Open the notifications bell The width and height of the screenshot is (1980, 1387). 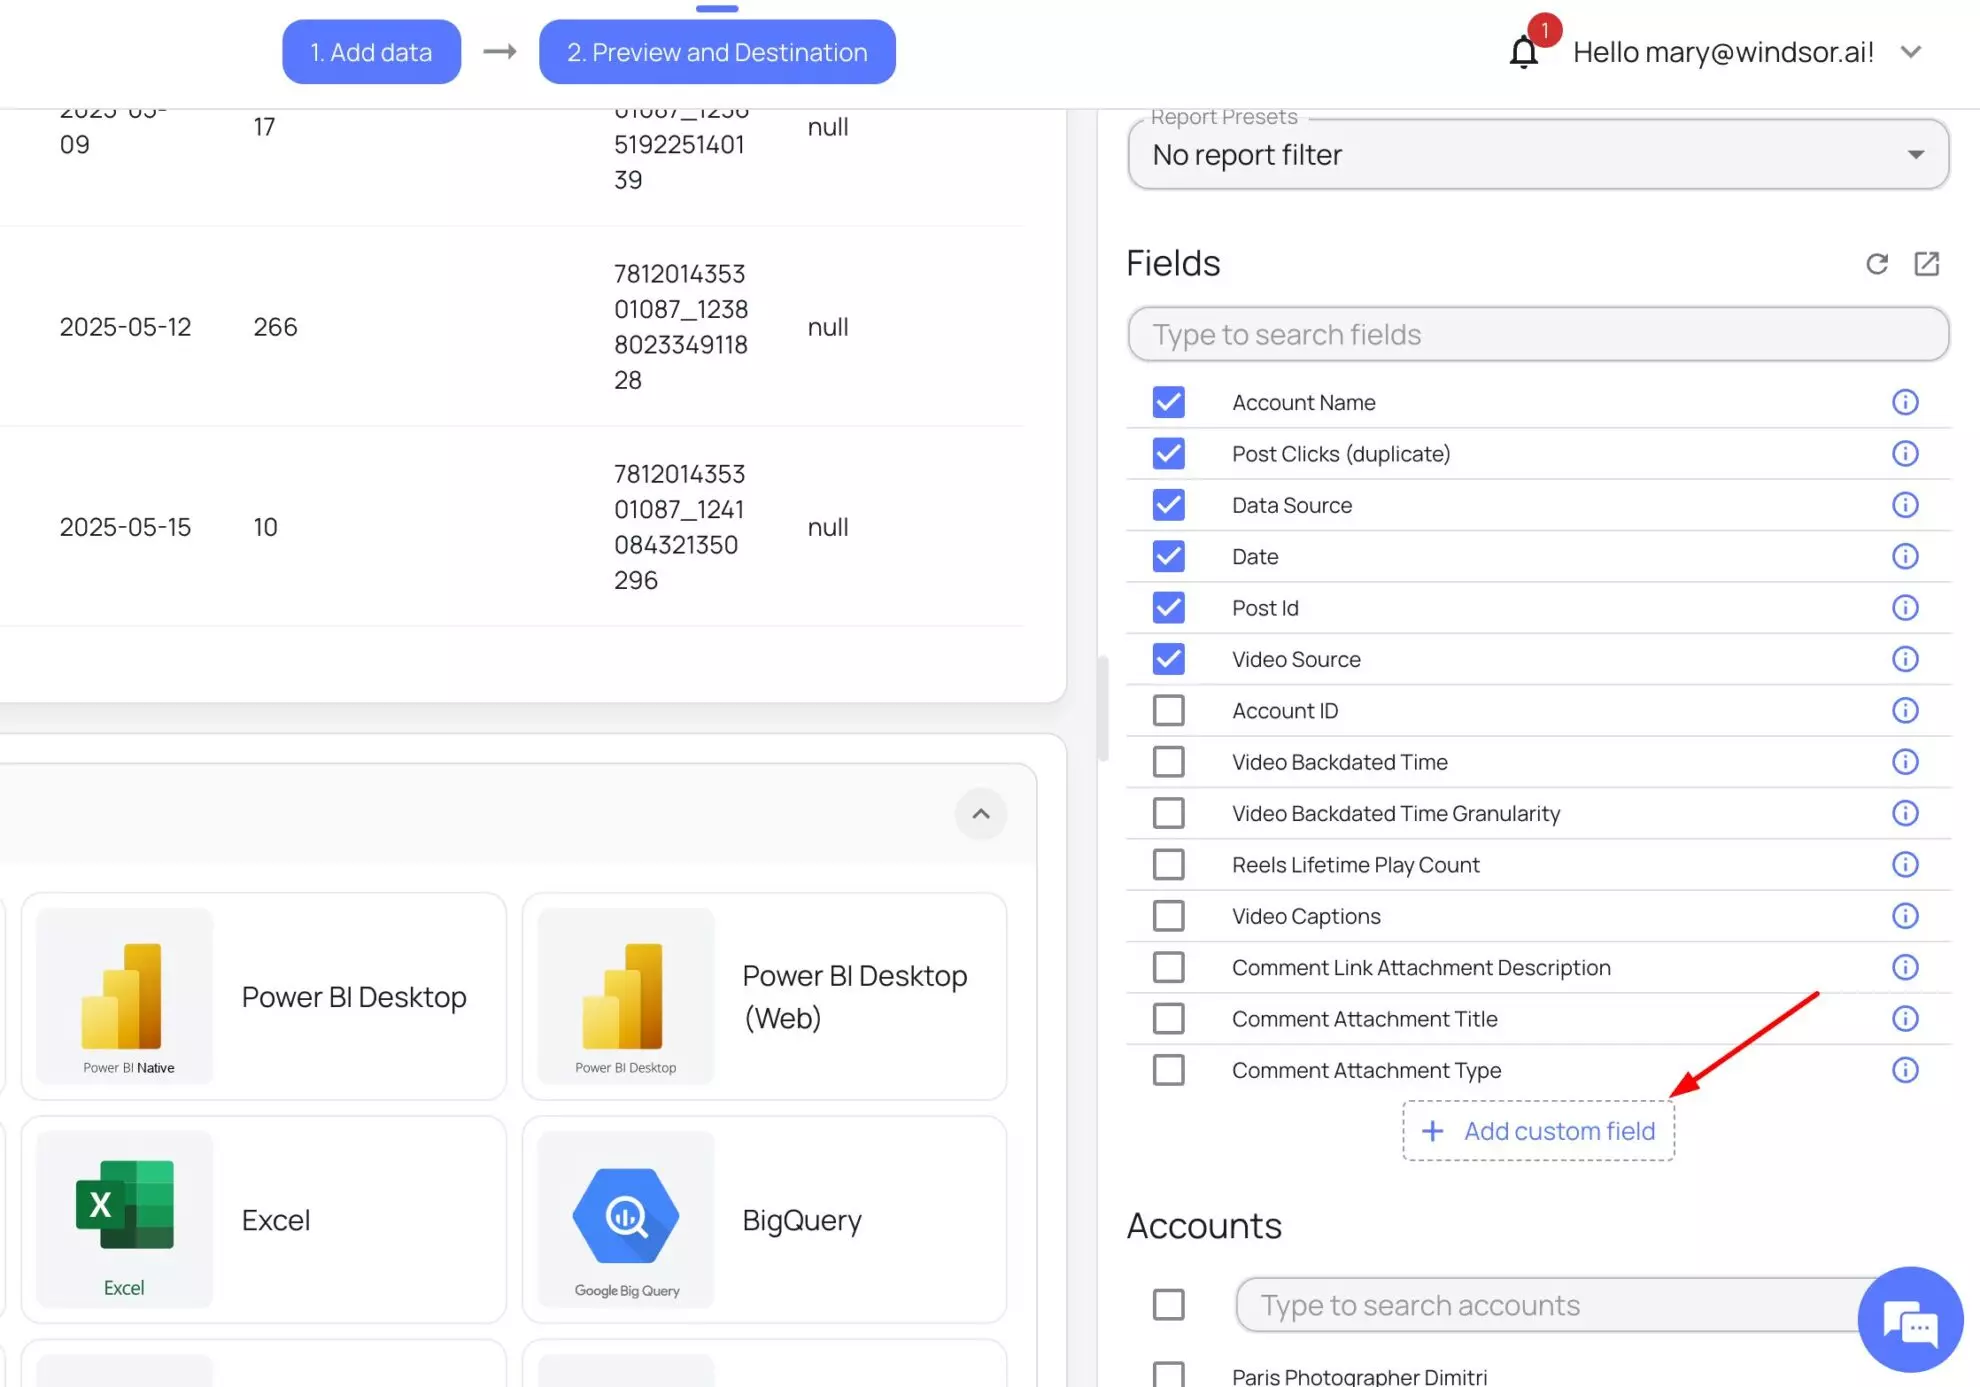pyautogui.click(x=1523, y=52)
